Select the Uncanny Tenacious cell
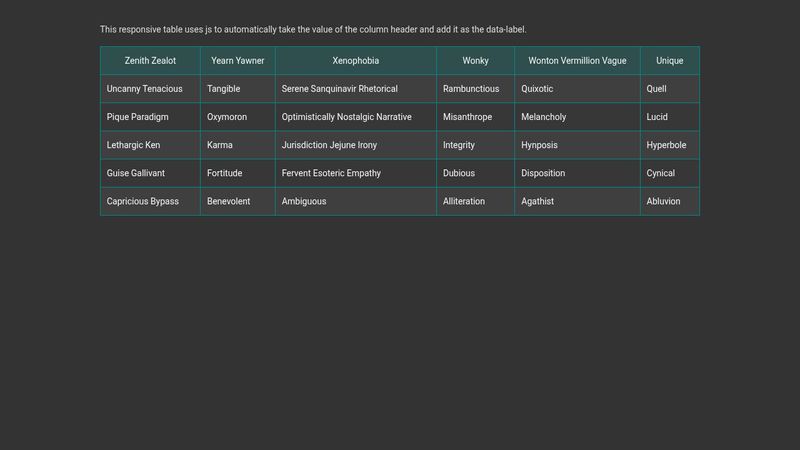 tap(150, 89)
